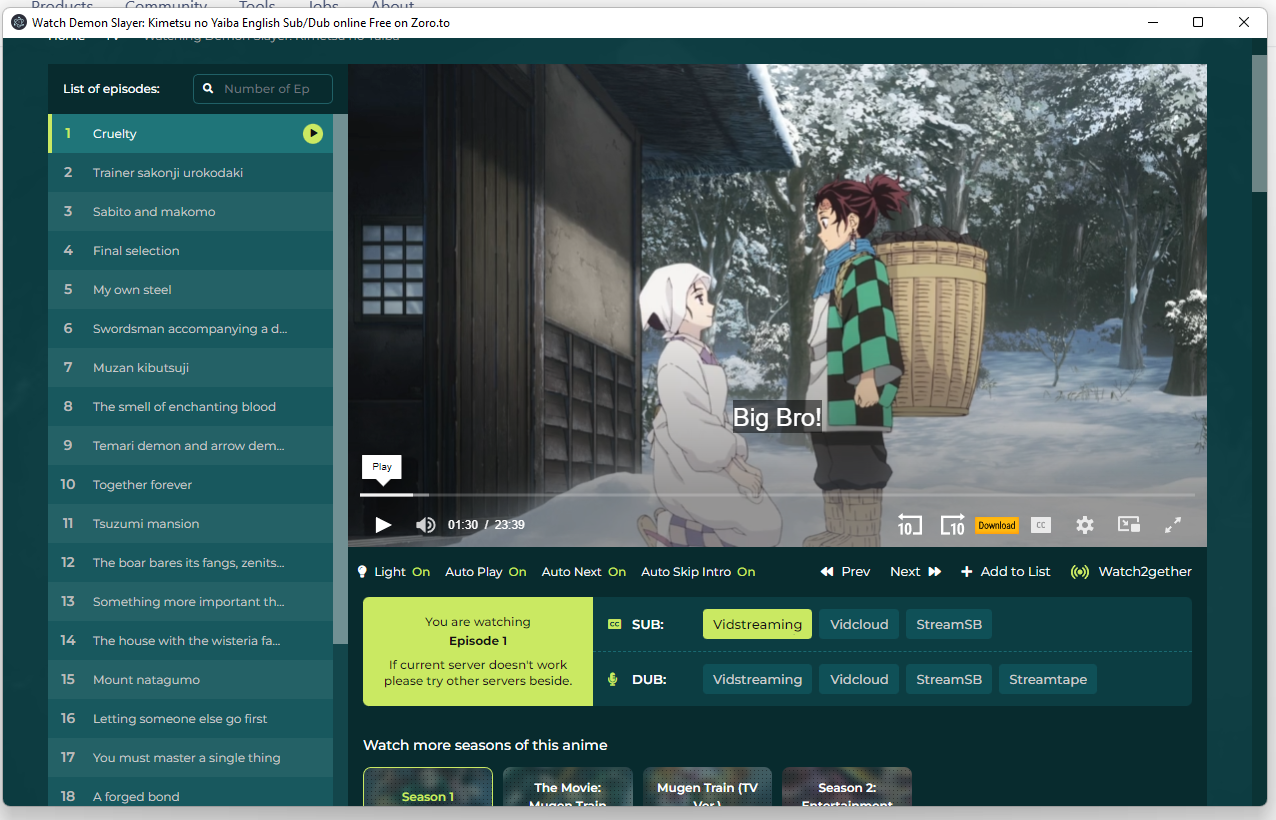Viewport: 1276px width, 820px height.
Task: Select SUB StreamSB server
Action: click(x=949, y=624)
